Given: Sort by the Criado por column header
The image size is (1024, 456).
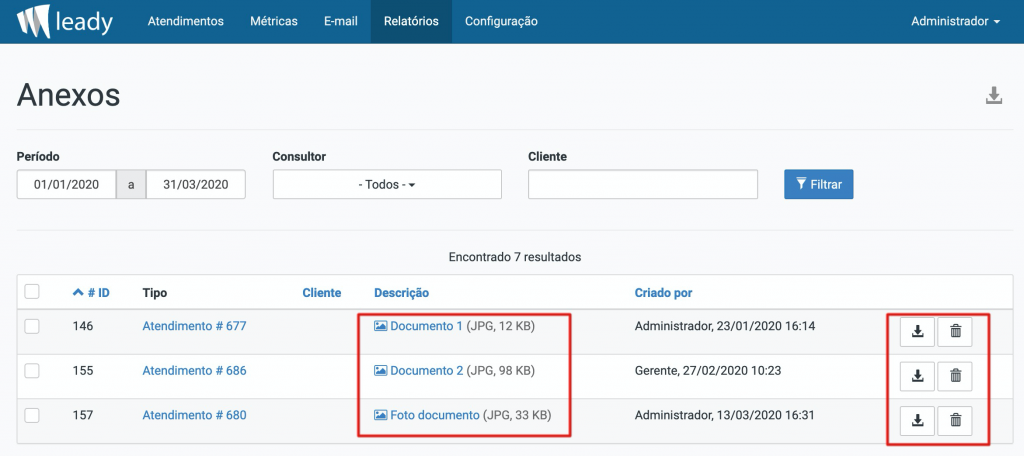Looking at the screenshot, I should [x=664, y=293].
